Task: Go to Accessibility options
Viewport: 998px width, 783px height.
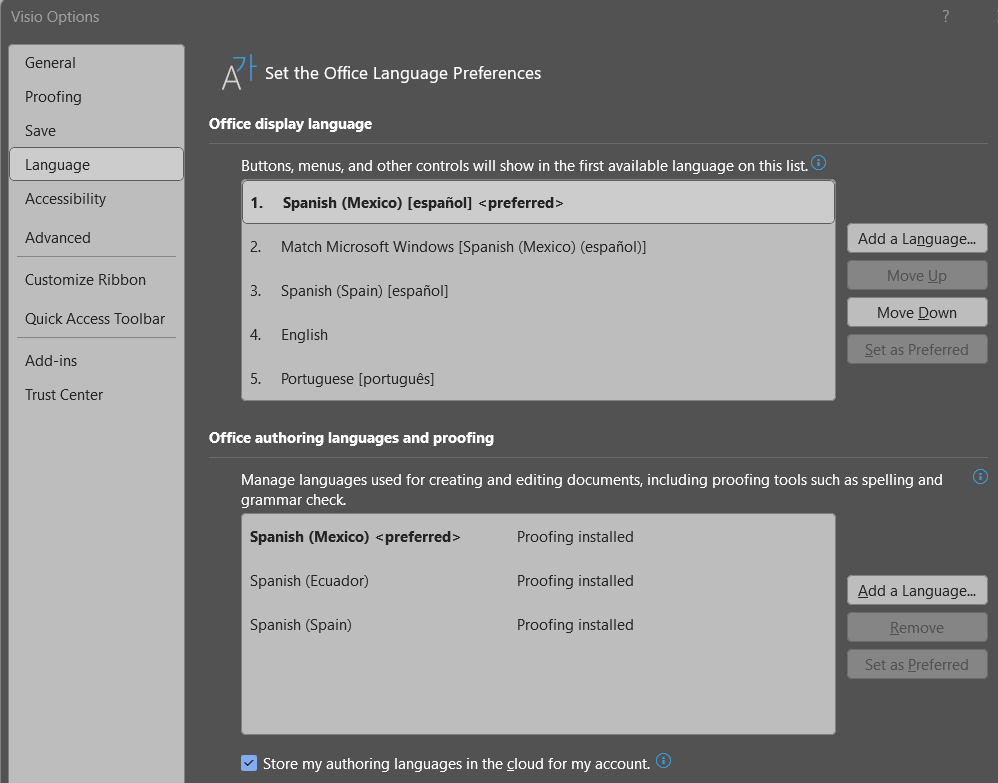Action: 97,199
